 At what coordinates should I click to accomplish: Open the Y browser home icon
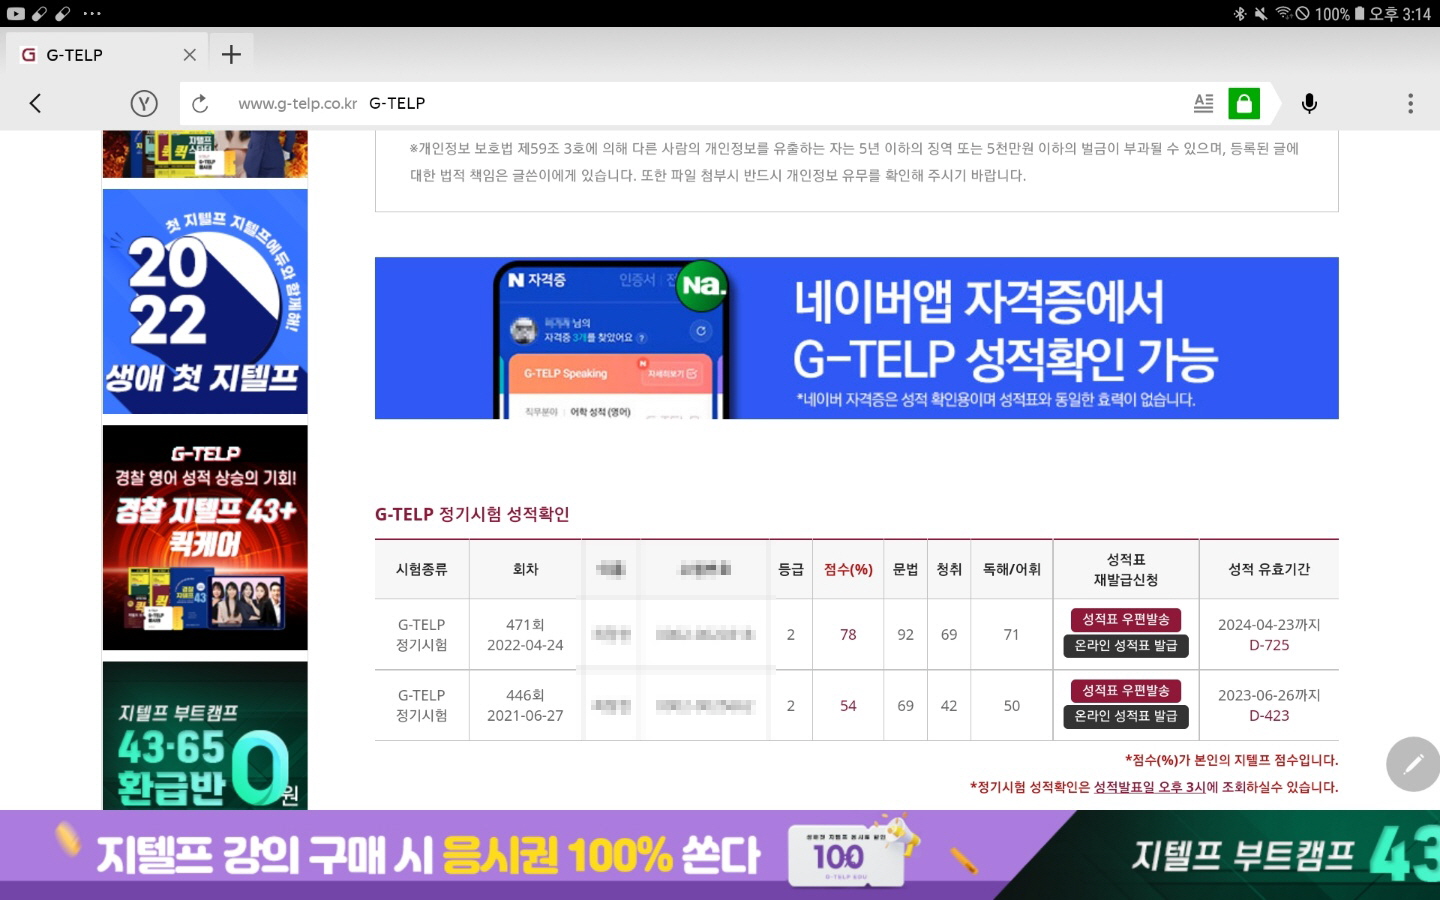(x=144, y=103)
